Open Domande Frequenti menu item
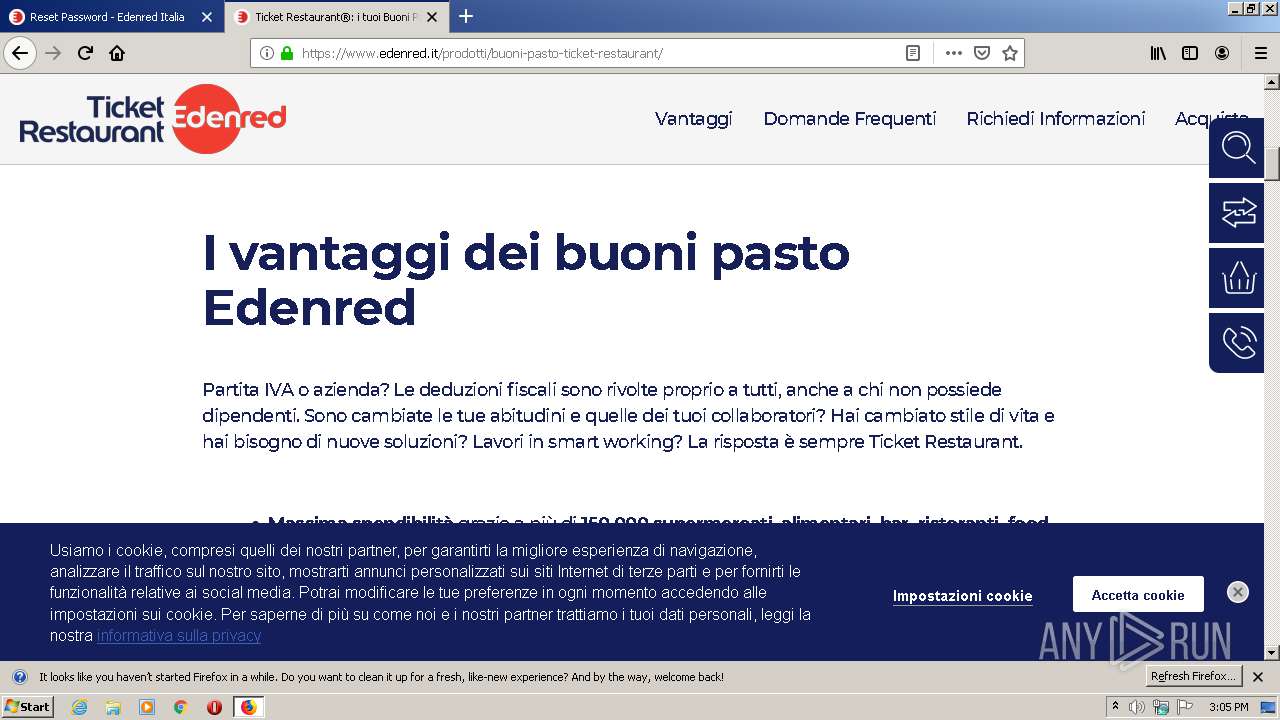This screenshot has height=720, width=1280. (x=849, y=118)
